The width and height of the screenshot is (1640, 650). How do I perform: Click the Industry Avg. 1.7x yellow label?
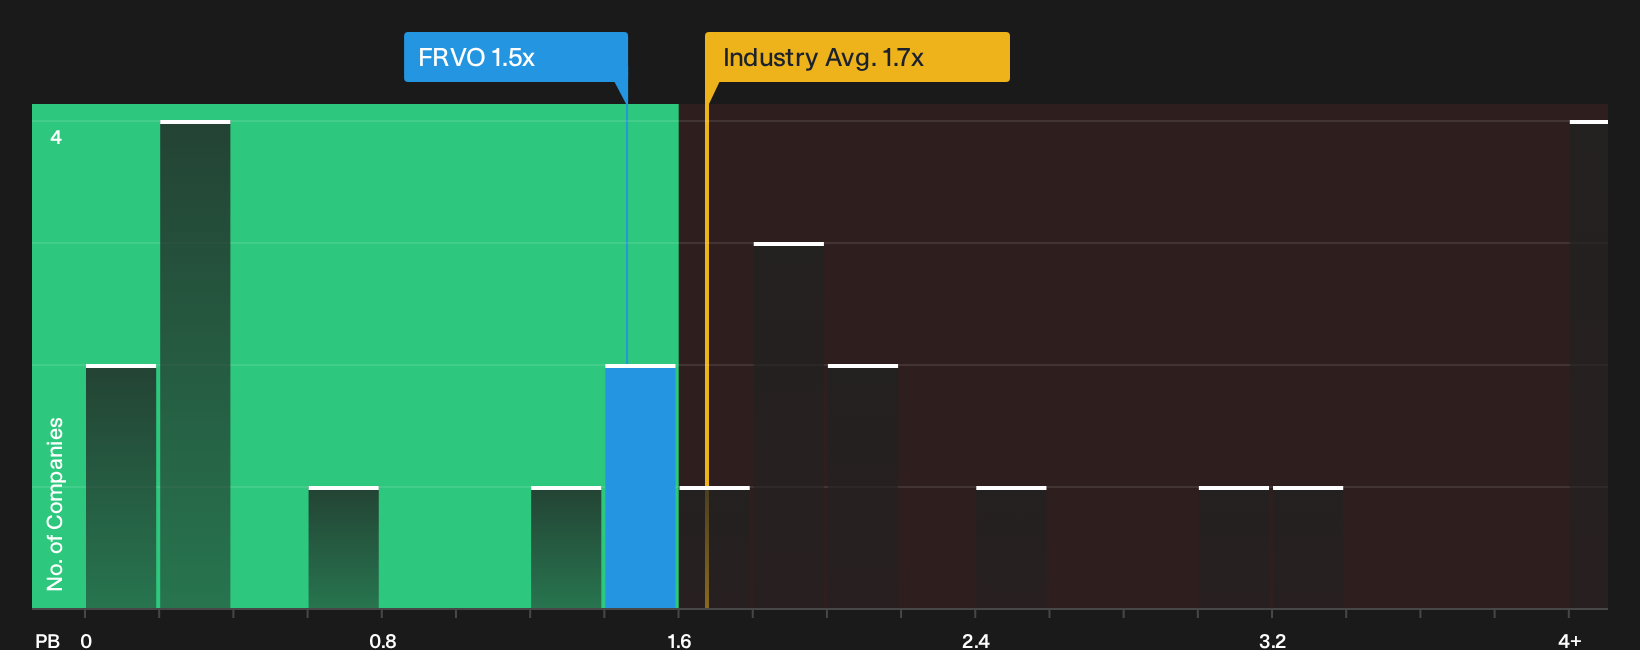pyautogui.click(x=857, y=57)
